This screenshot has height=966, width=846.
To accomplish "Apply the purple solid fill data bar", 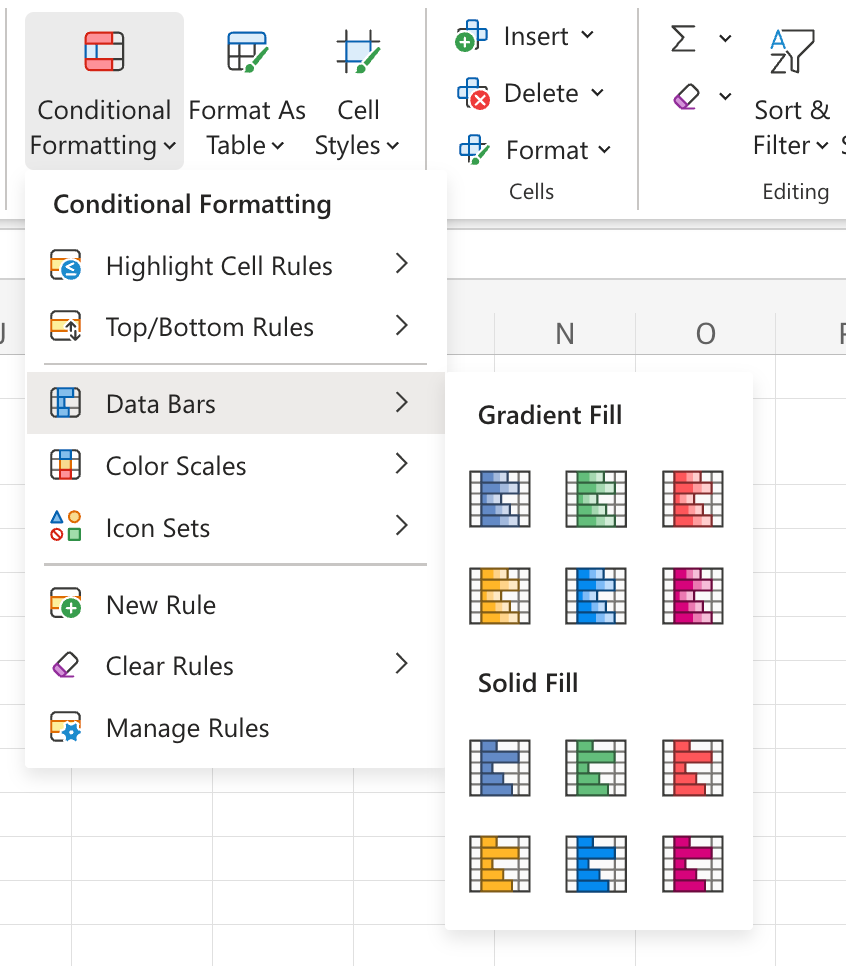I will (692, 863).
